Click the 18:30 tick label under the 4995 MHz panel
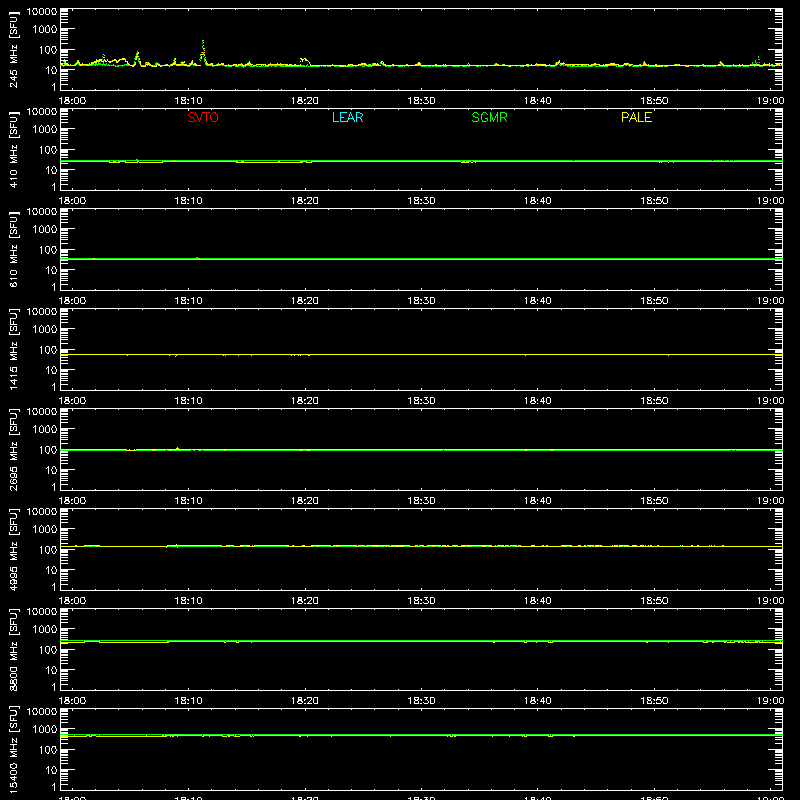 tap(421, 601)
